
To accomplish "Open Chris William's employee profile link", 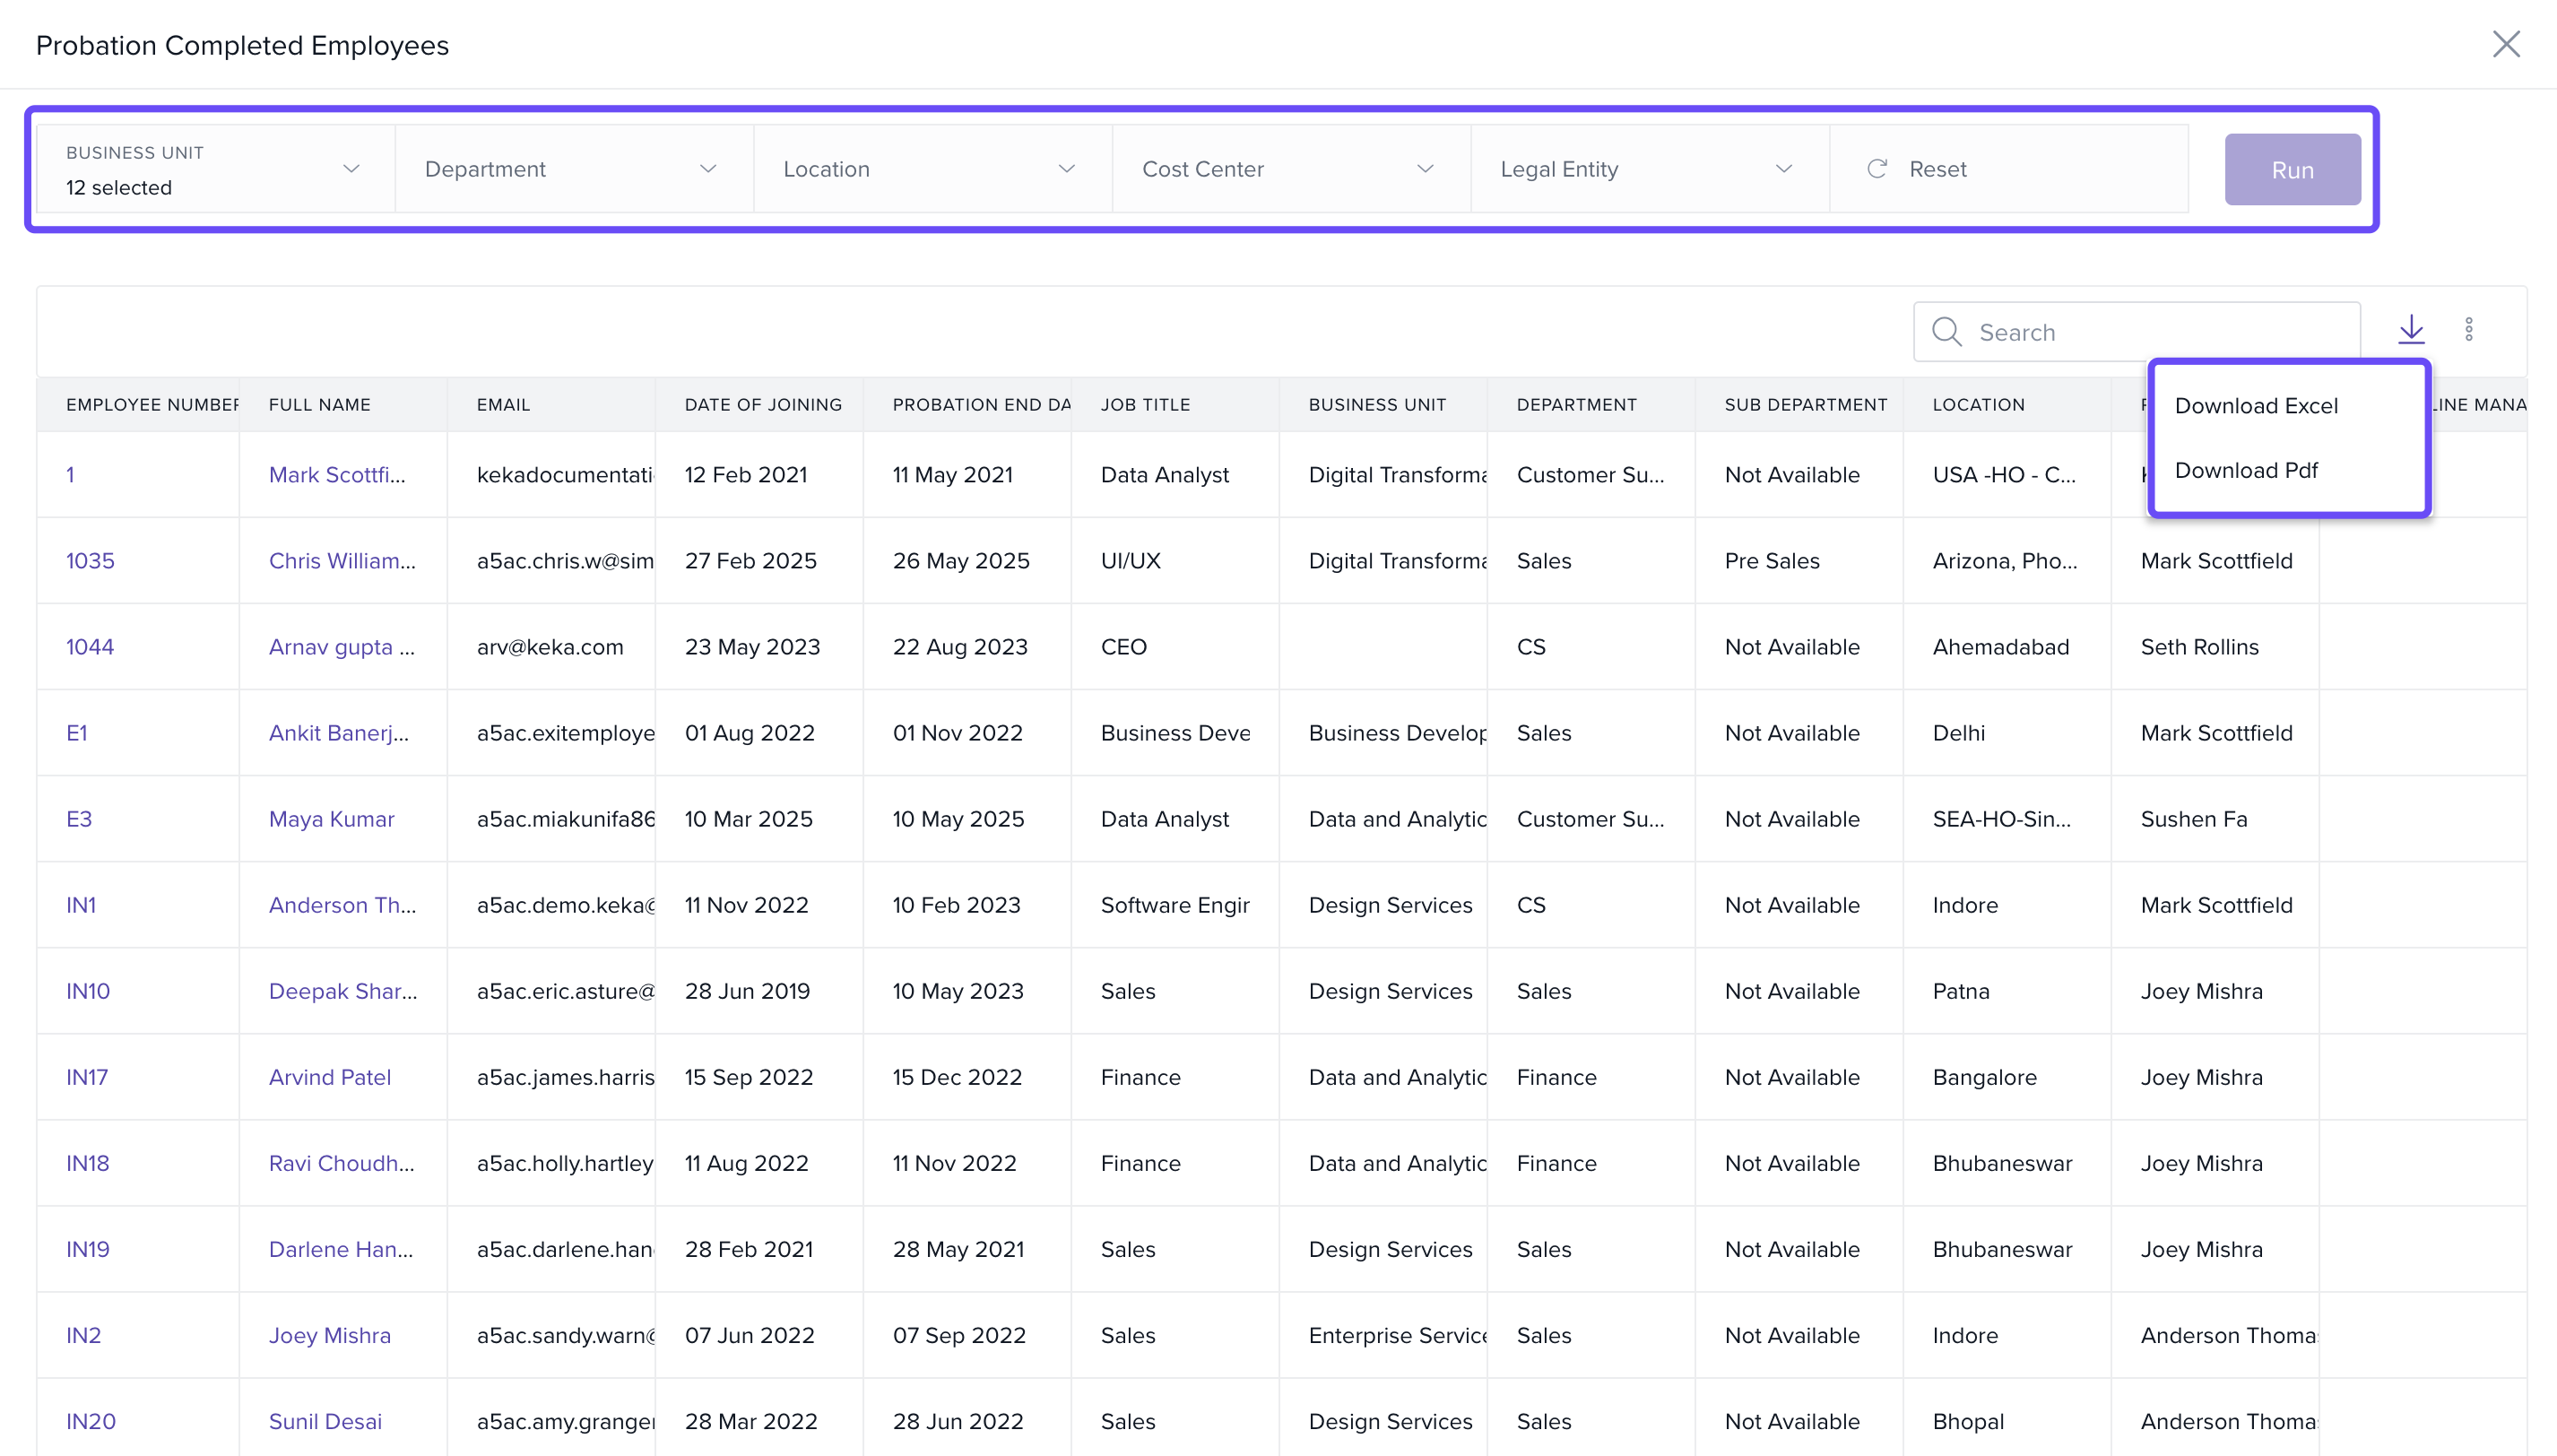I will (341, 561).
